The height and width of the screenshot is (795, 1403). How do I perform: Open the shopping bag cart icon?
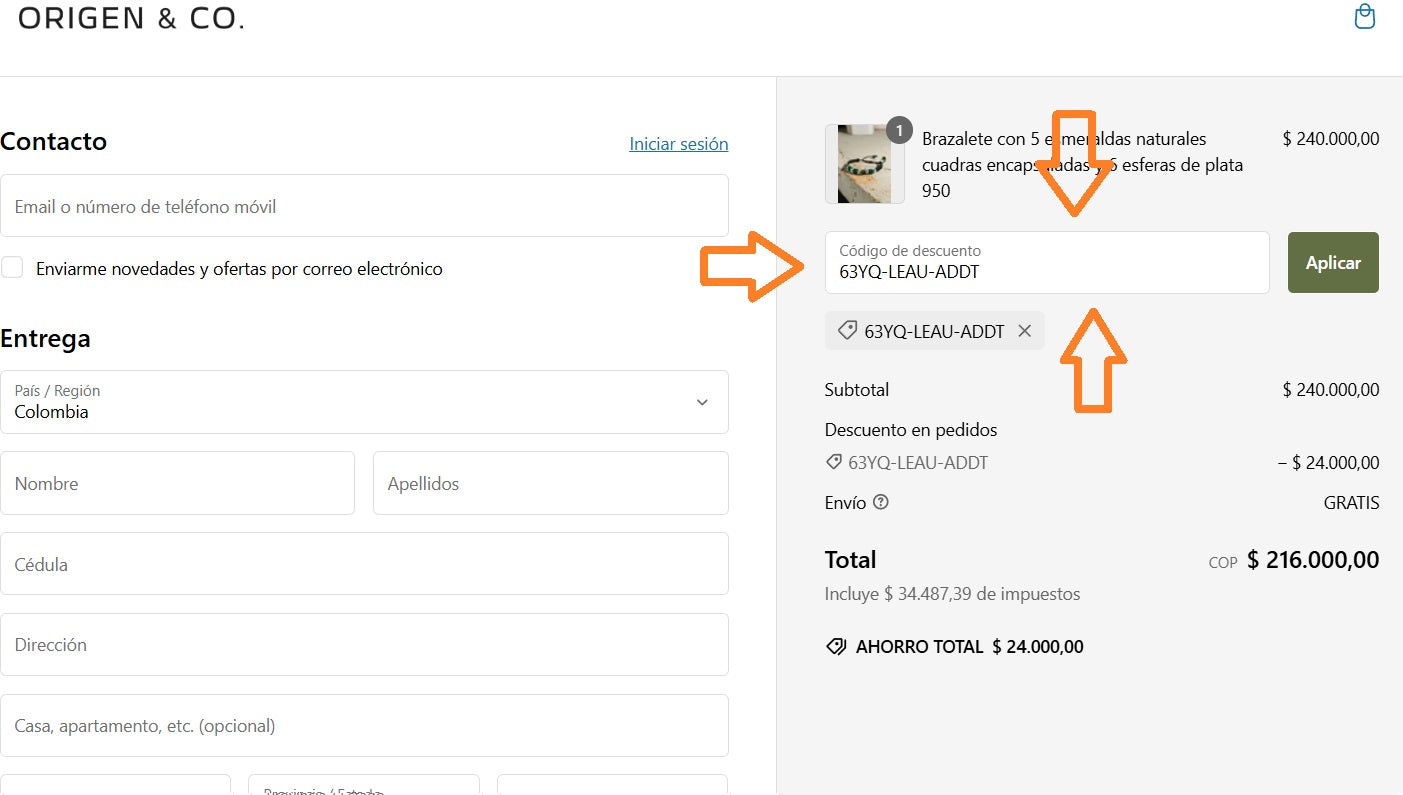pos(1364,17)
